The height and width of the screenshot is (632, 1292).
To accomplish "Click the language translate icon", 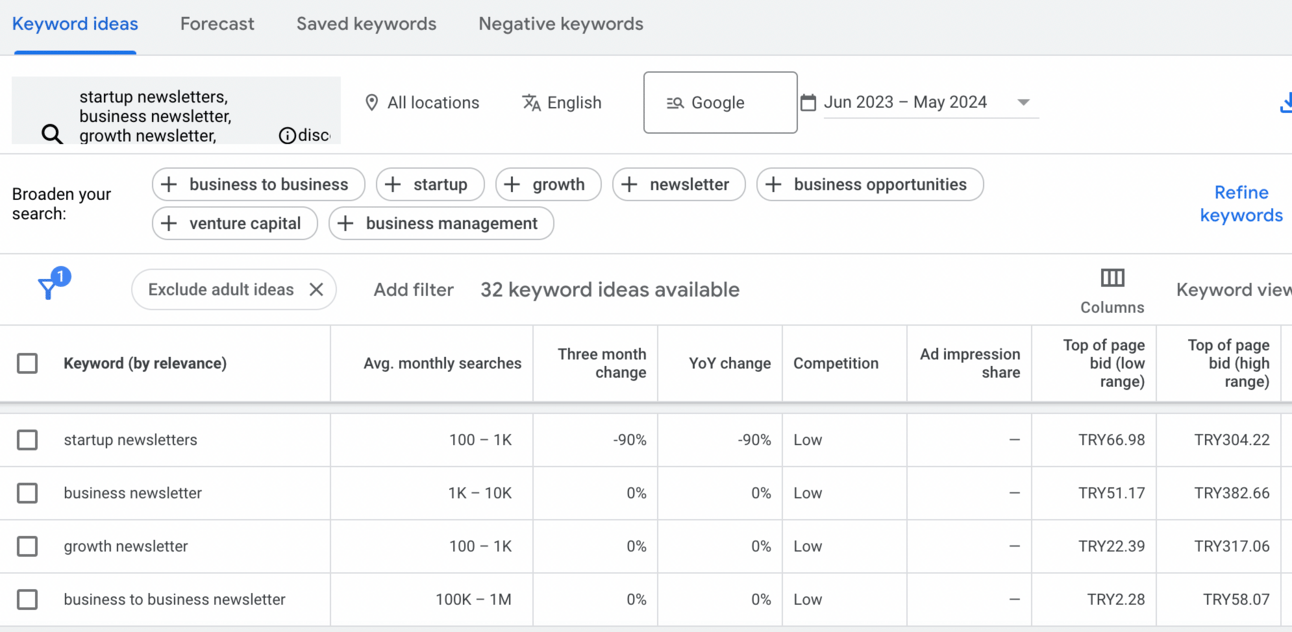I will click(531, 103).
